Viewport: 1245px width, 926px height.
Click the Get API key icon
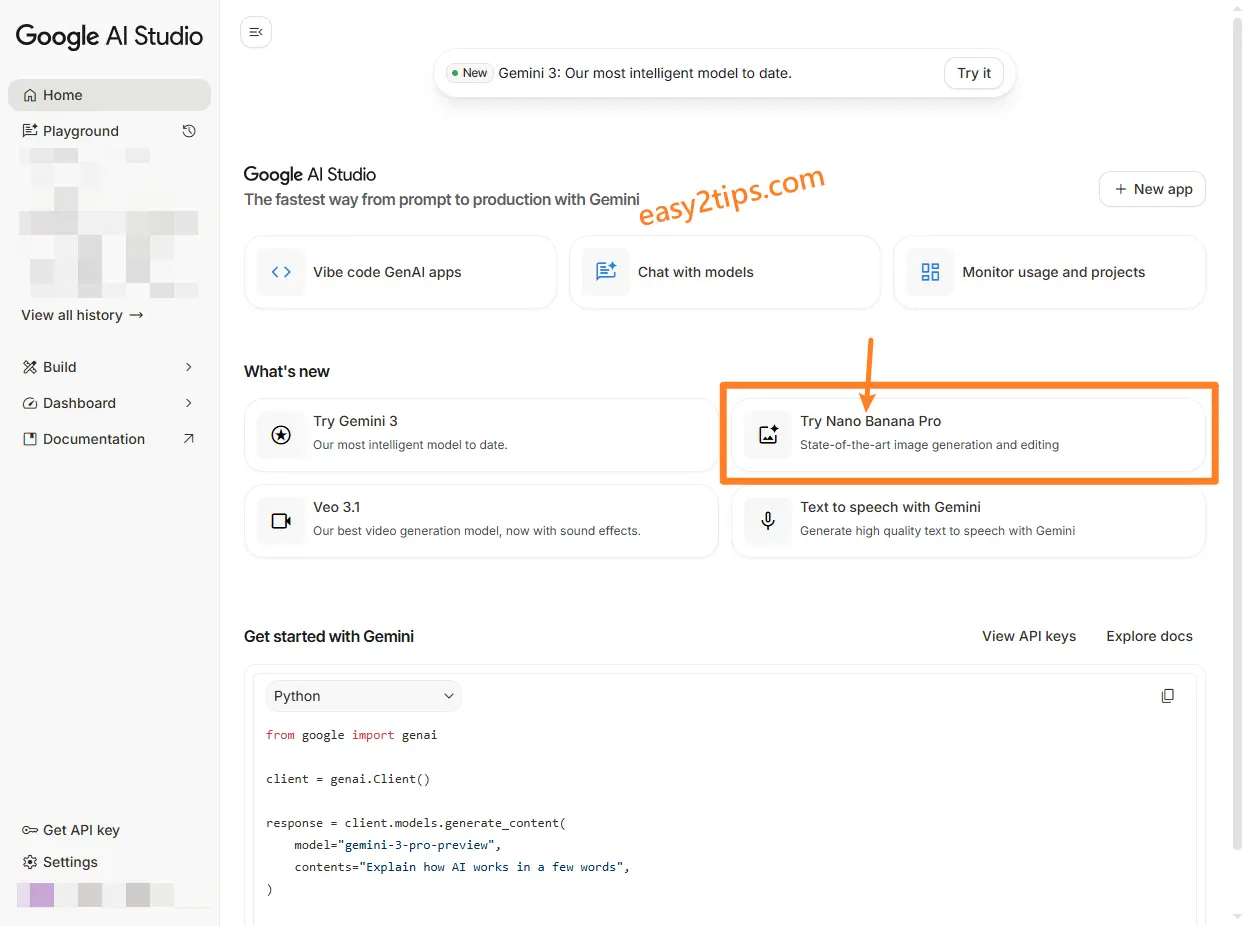tap(31, 829)
